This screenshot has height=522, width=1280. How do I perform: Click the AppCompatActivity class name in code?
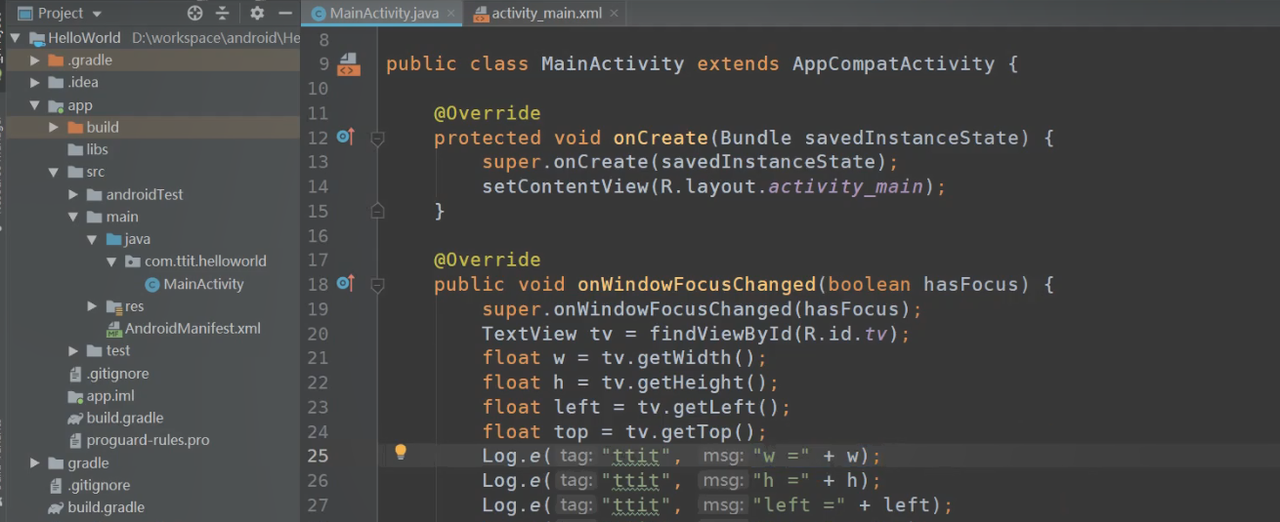click(893, 64)
